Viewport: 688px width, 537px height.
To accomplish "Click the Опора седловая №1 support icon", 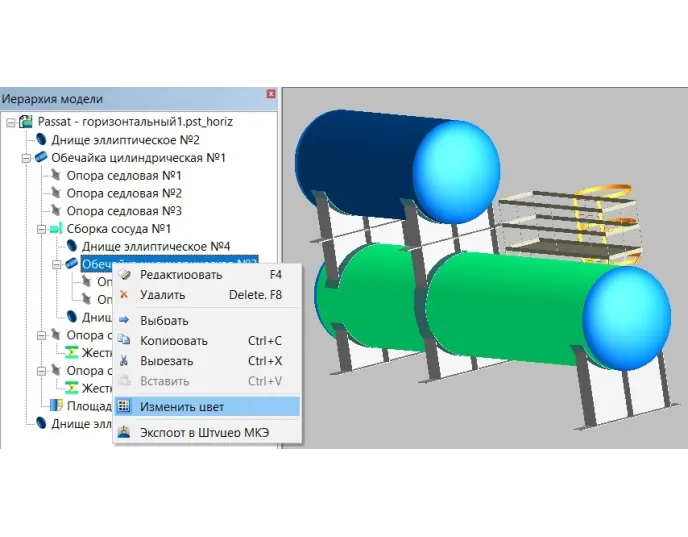I will point(56,176).
